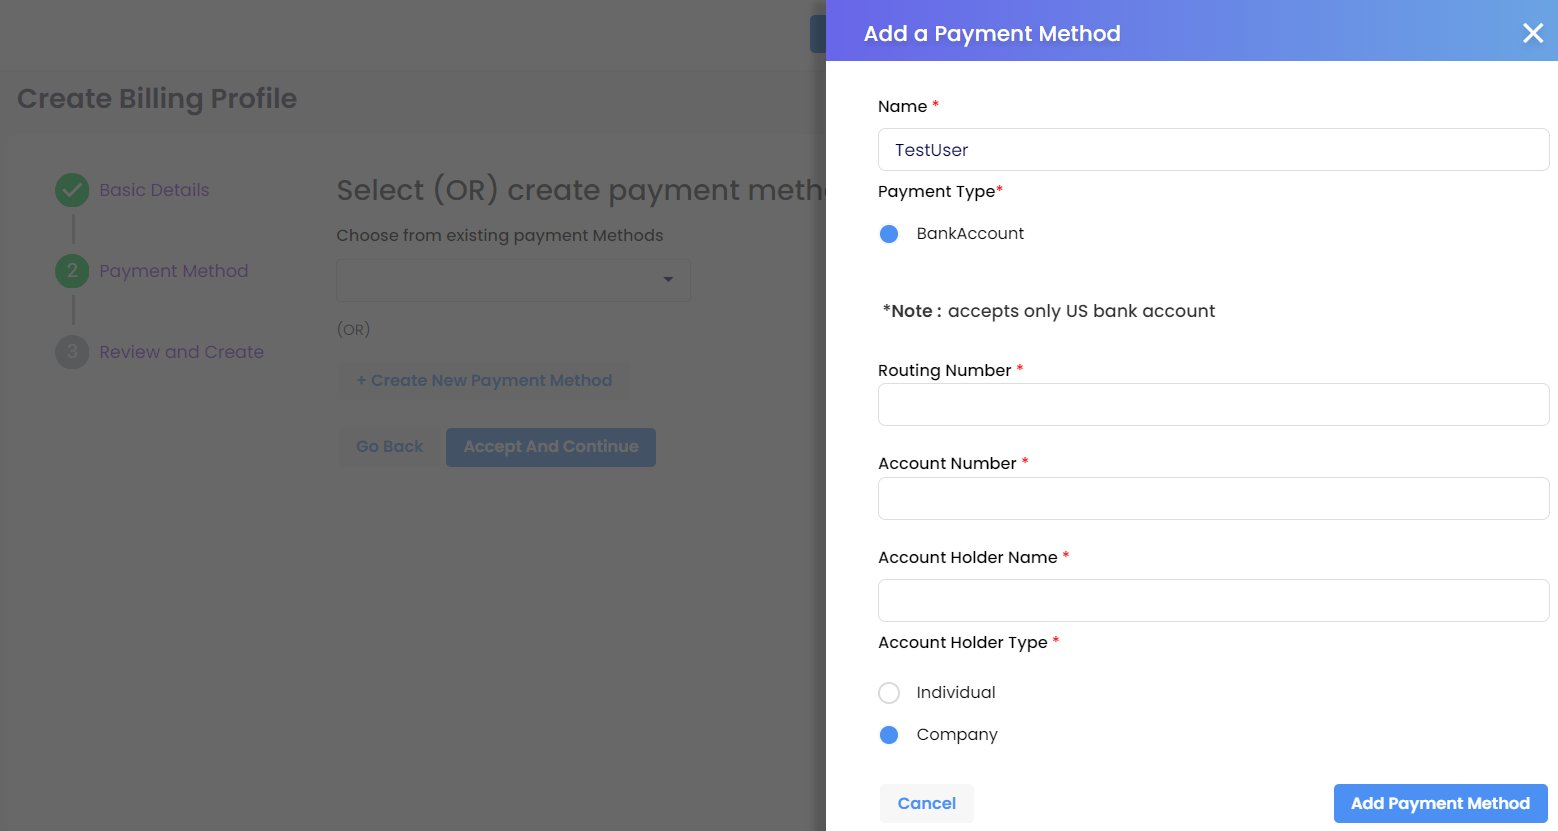Image resolution: width=1558 pixels, height=831 pixels.
Task: Click the Create Billing Profile heading
Action: click(157, 98)
